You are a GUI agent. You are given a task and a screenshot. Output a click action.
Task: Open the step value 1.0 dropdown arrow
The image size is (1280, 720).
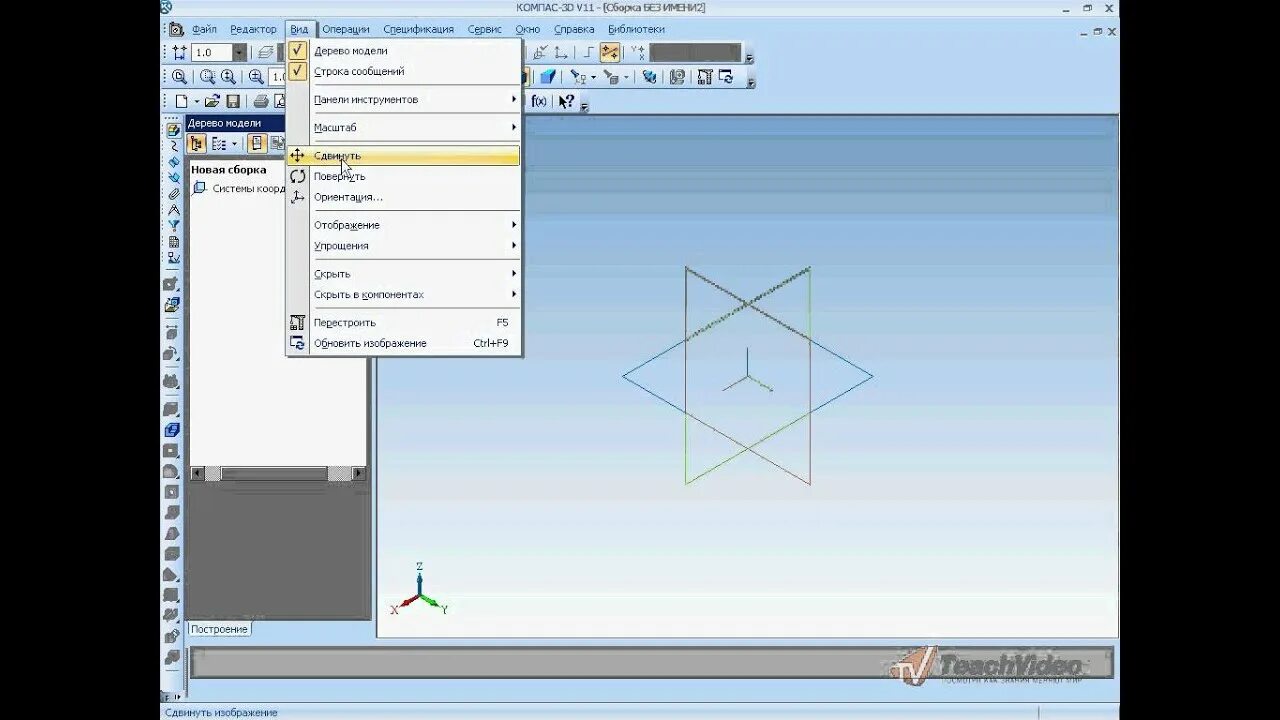tap(240, 52)
